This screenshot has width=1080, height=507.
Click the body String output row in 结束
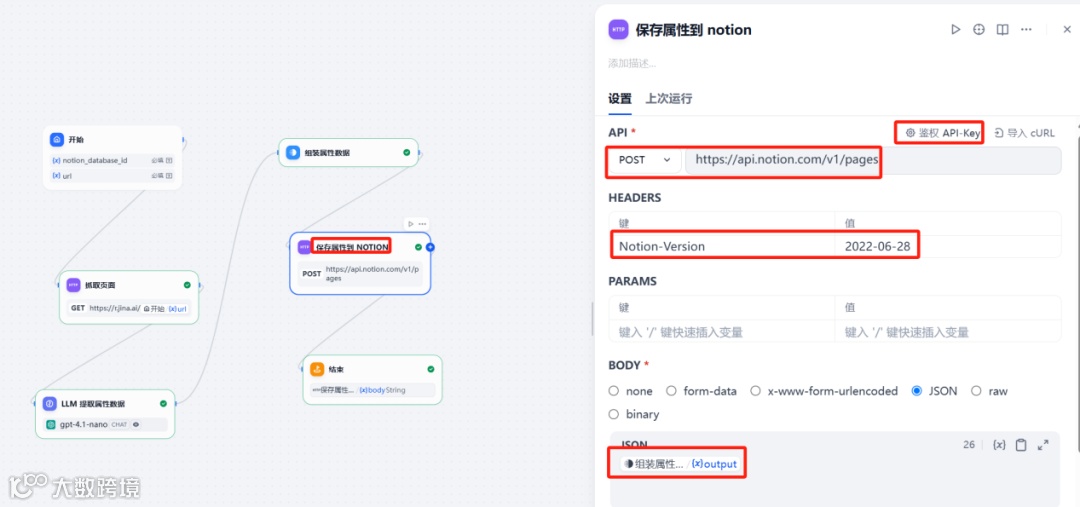(373, 390)
